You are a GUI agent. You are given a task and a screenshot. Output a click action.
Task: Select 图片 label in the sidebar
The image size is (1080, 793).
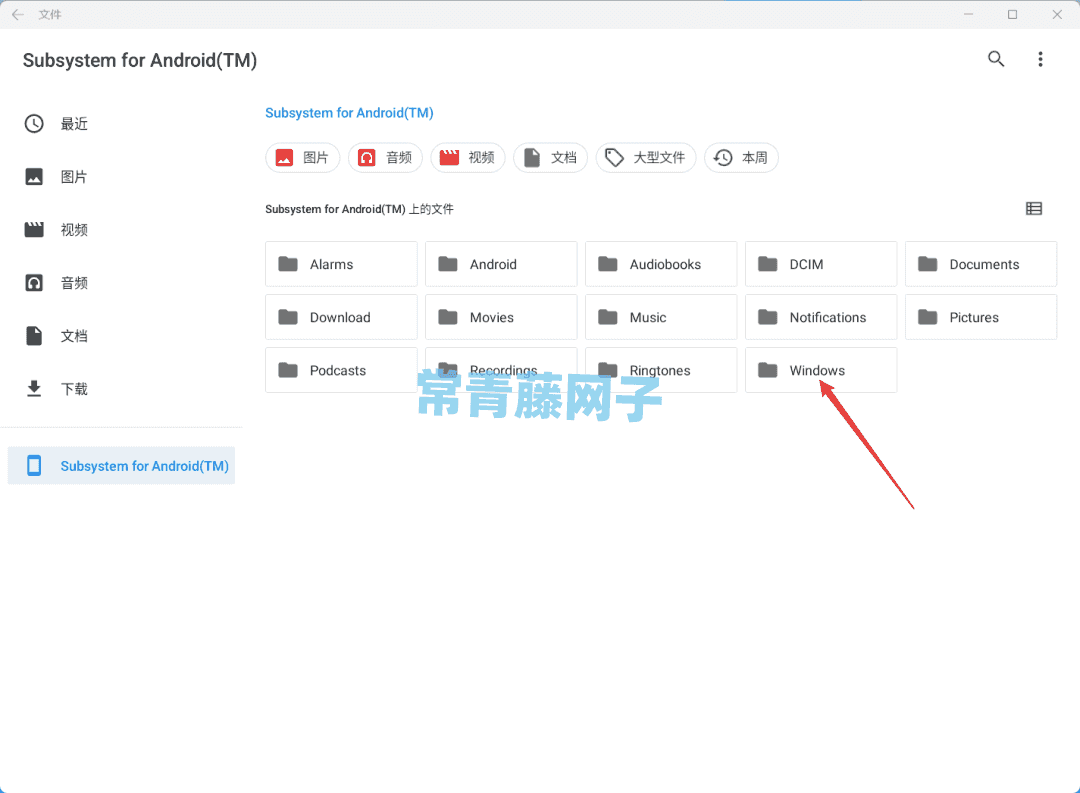point(74,177)
